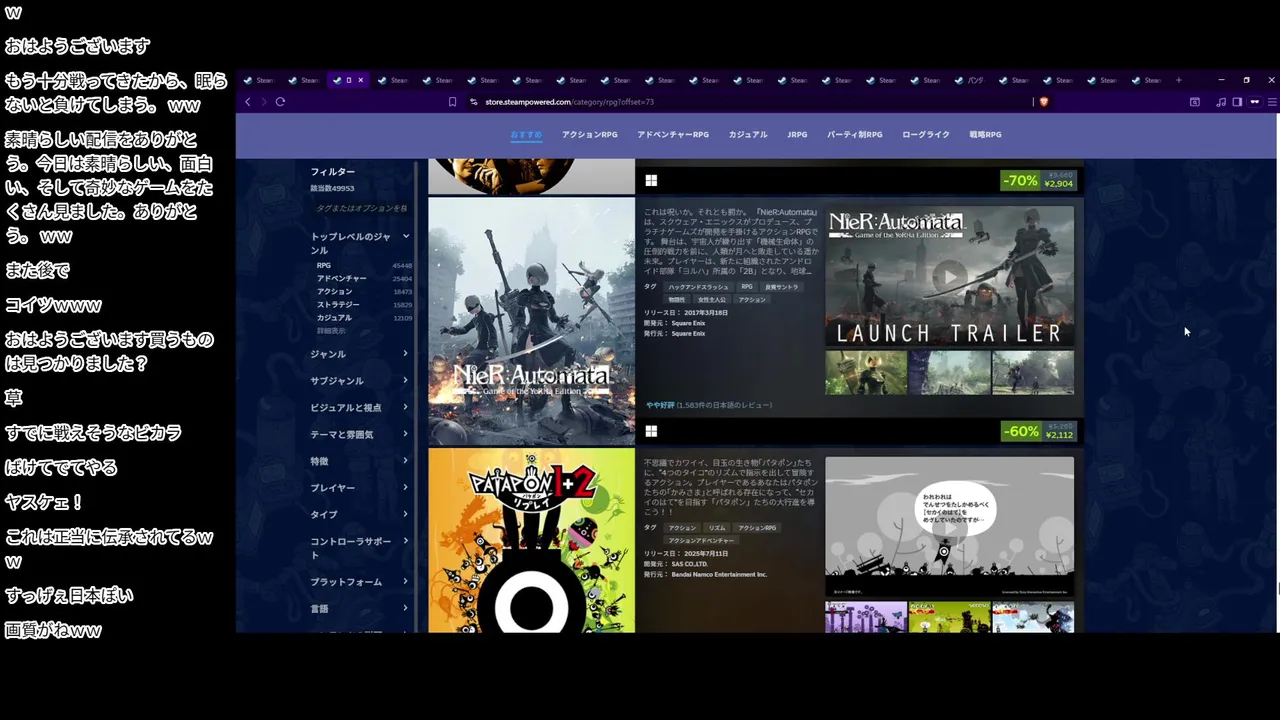This screenshot has width=1280, height=720.
Task: Expand the コントローラサポート filter section
Action: [360, 548]
